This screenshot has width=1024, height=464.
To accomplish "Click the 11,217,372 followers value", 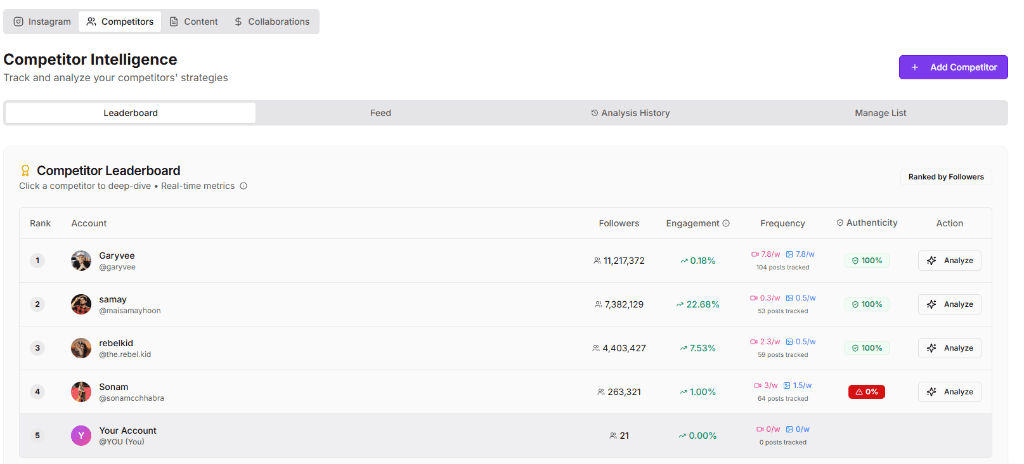I will click(624, 261).
